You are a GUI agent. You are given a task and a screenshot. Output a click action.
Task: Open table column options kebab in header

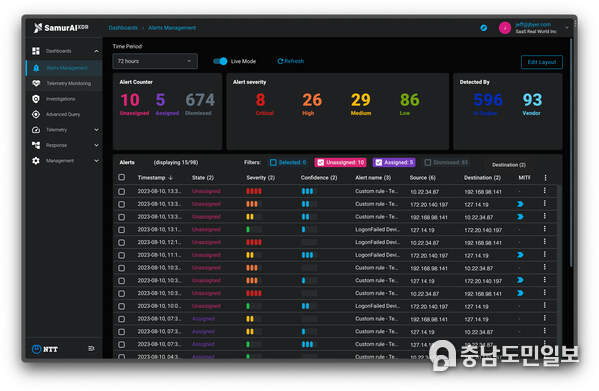point(545,178)
